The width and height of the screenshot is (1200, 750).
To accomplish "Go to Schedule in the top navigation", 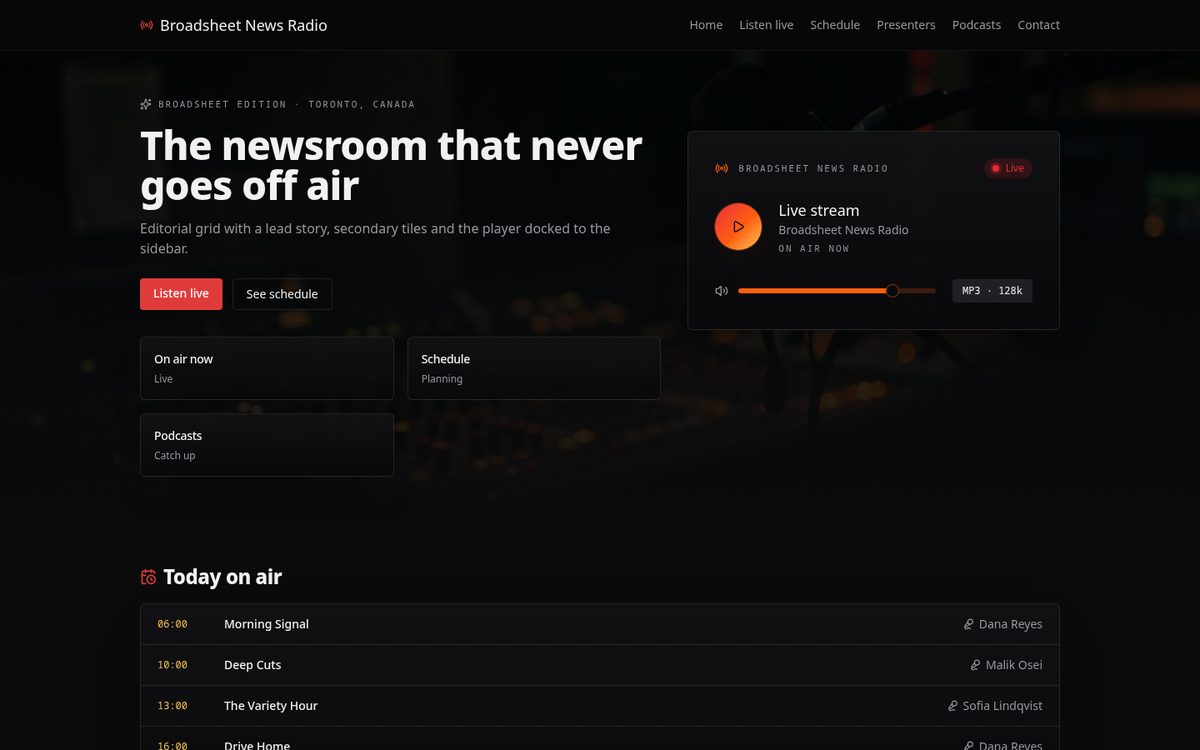I will [x=835, y=25].
